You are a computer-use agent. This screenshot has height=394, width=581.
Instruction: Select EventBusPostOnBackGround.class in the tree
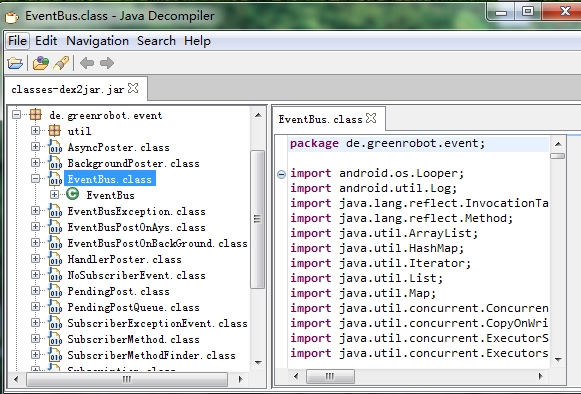click(x=157, y=243)
